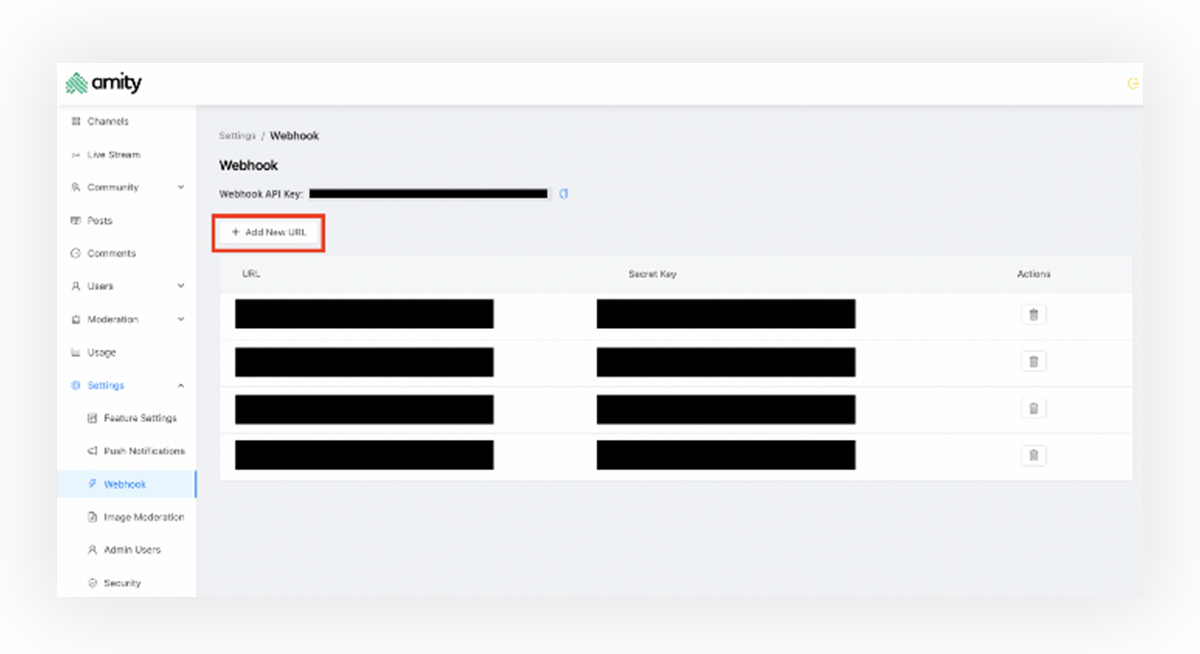This screenshot has height=654, width=1200.
Task: Select Webhook submenu item
Action: pos(126,484)
